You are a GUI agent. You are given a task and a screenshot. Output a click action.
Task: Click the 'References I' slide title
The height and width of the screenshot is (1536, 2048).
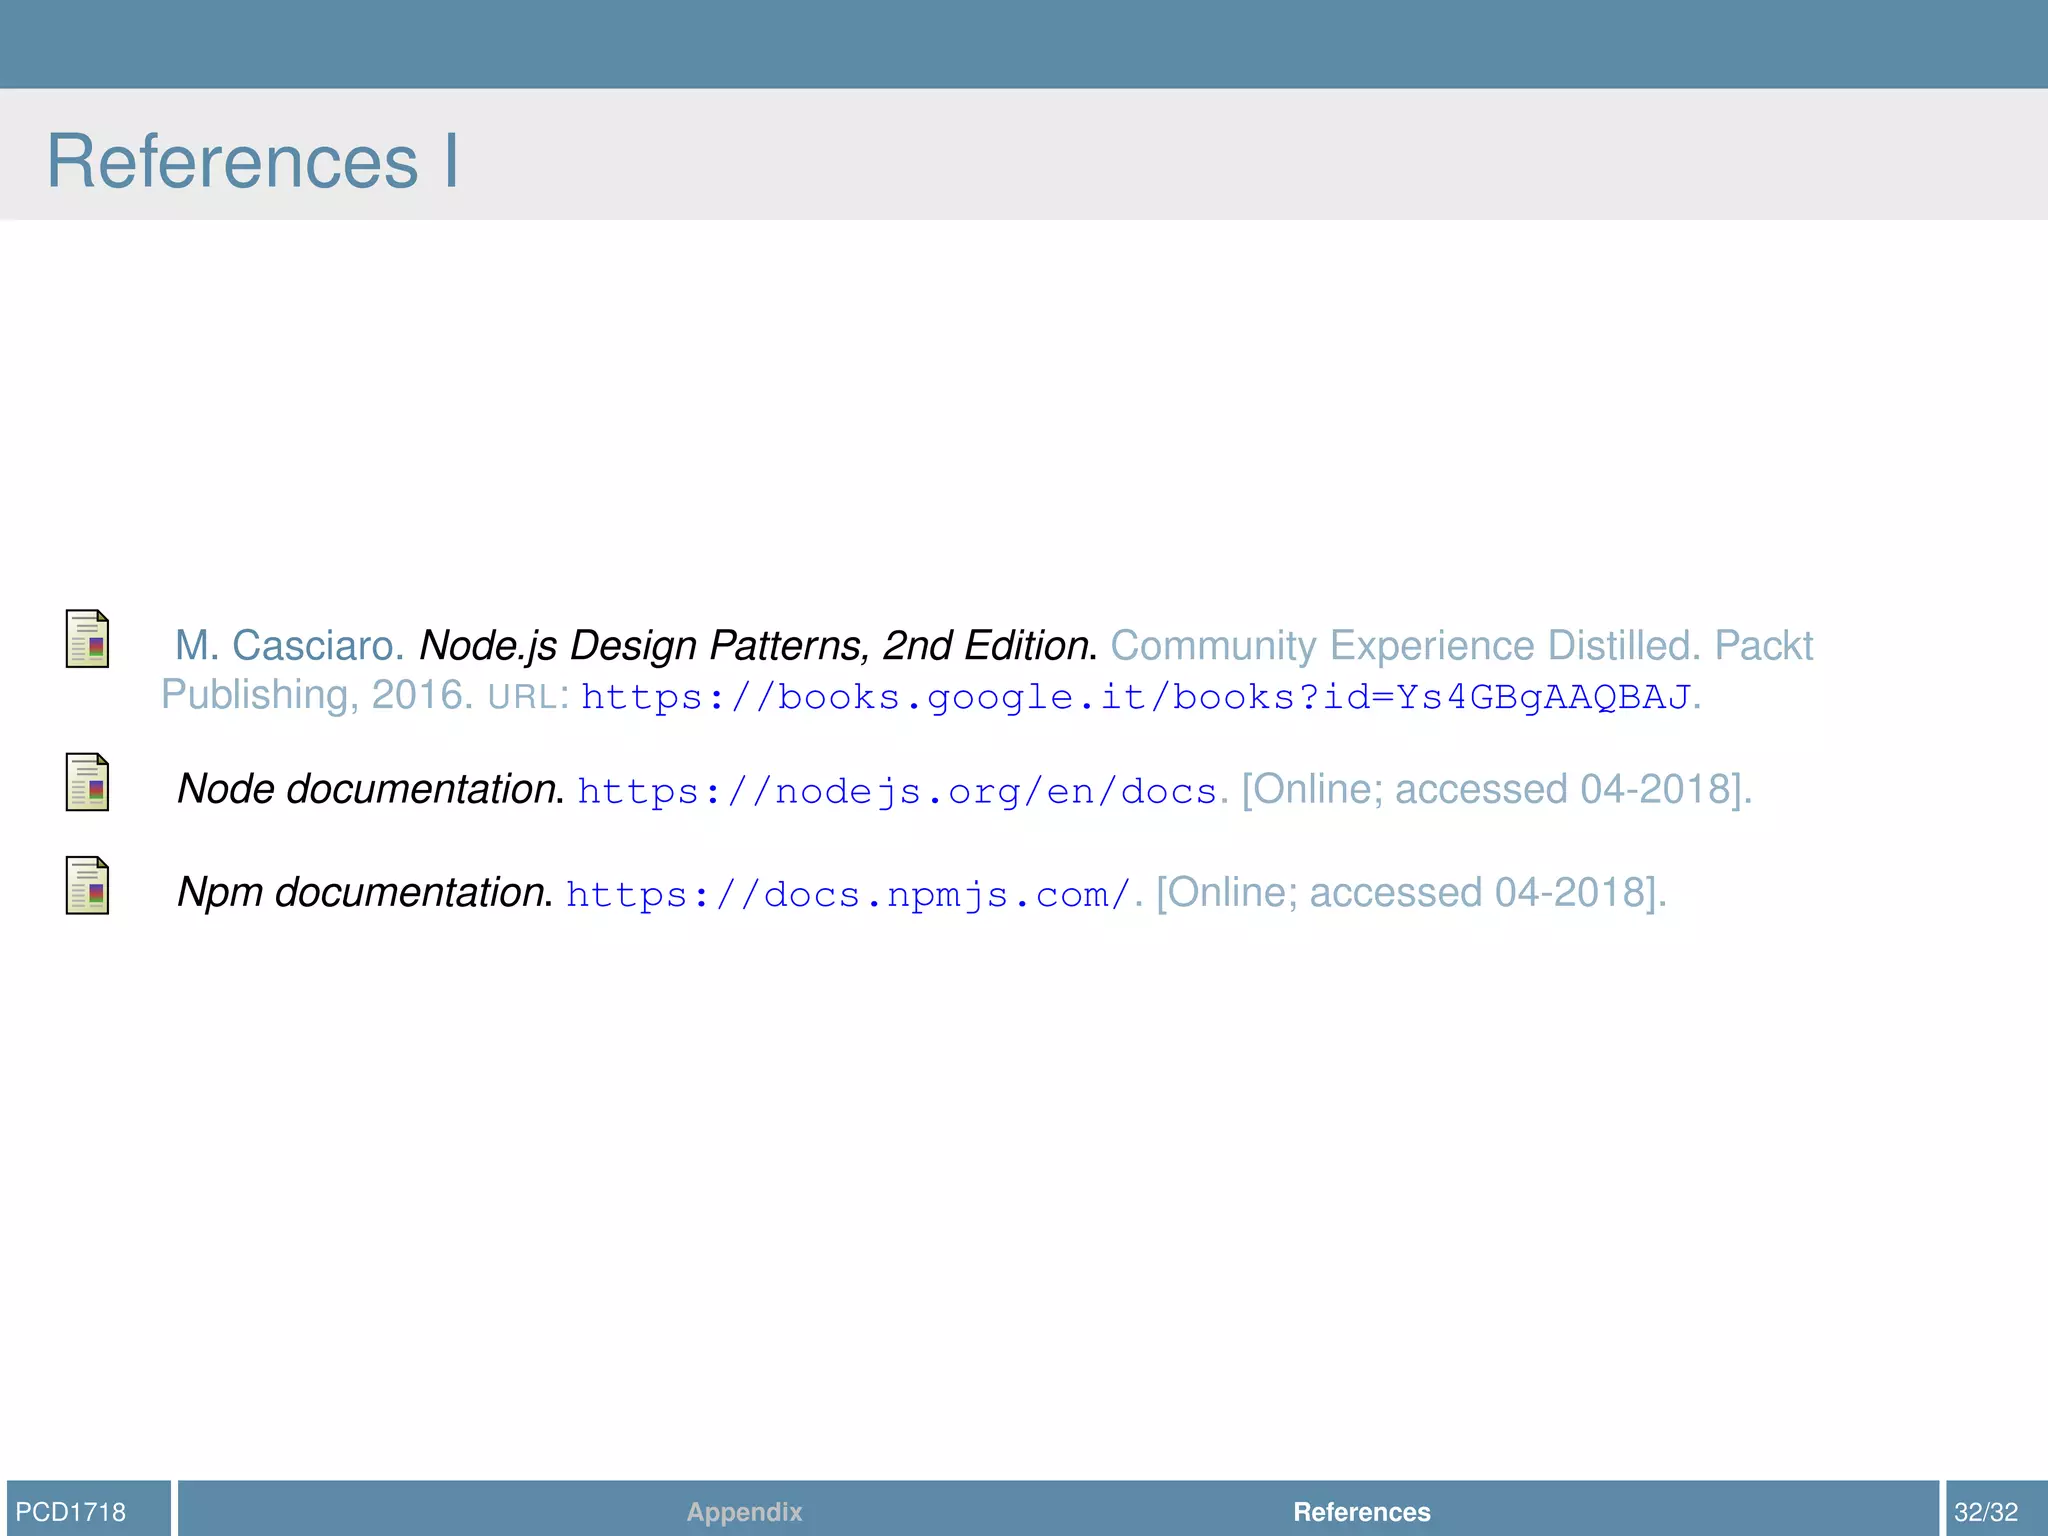pyautogui.click(x=253, y=160)
